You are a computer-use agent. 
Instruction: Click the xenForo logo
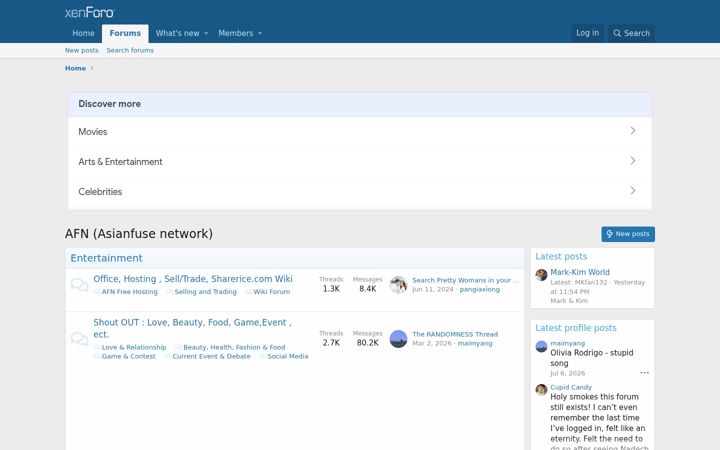90,12
